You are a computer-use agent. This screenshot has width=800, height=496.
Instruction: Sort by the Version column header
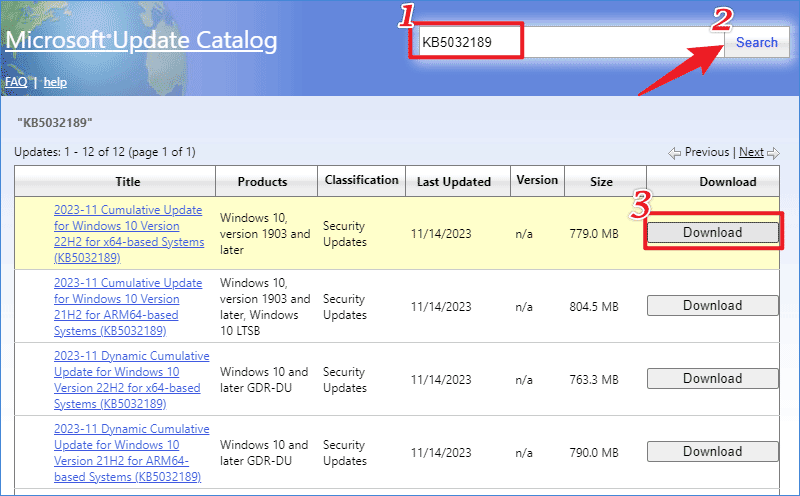pos(537,180)
